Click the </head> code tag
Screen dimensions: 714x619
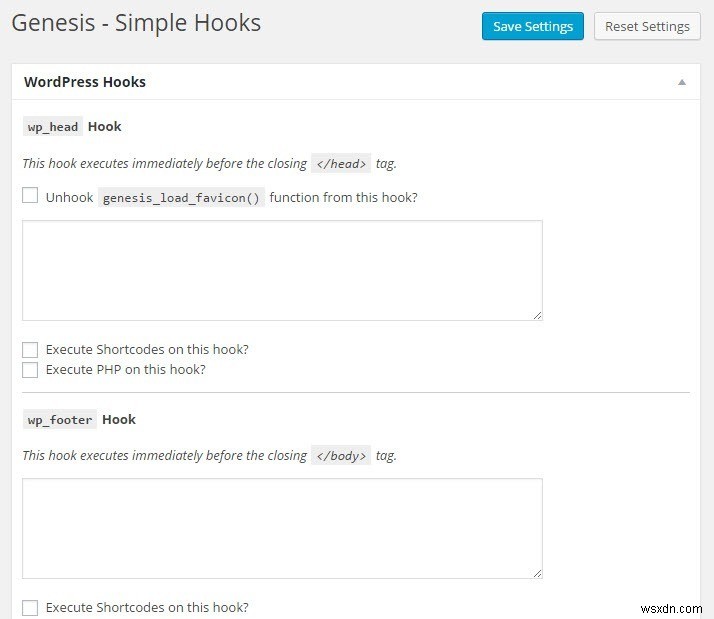[342, 164]
